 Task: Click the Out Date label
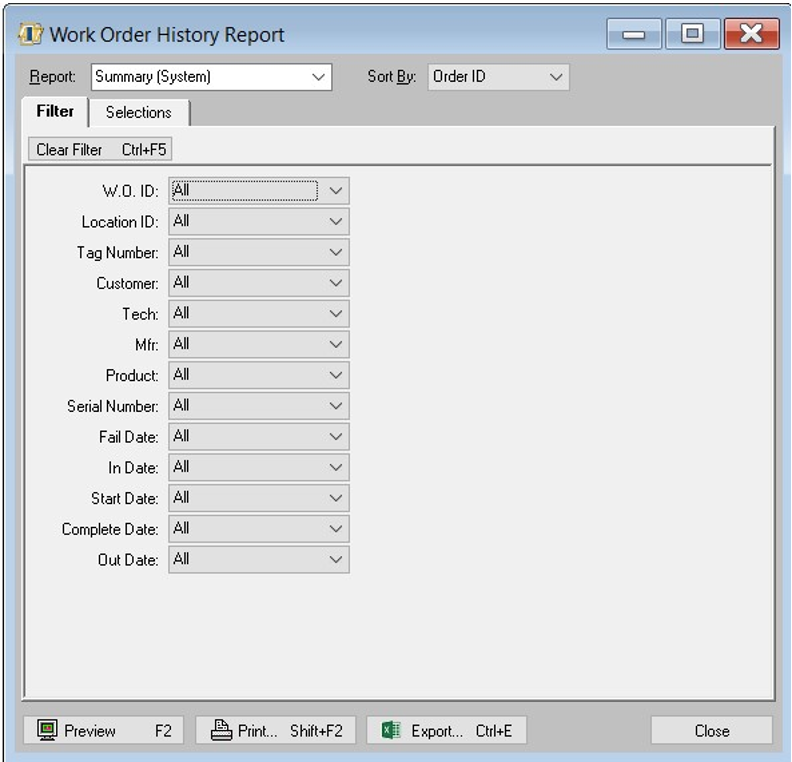point(128,561)
